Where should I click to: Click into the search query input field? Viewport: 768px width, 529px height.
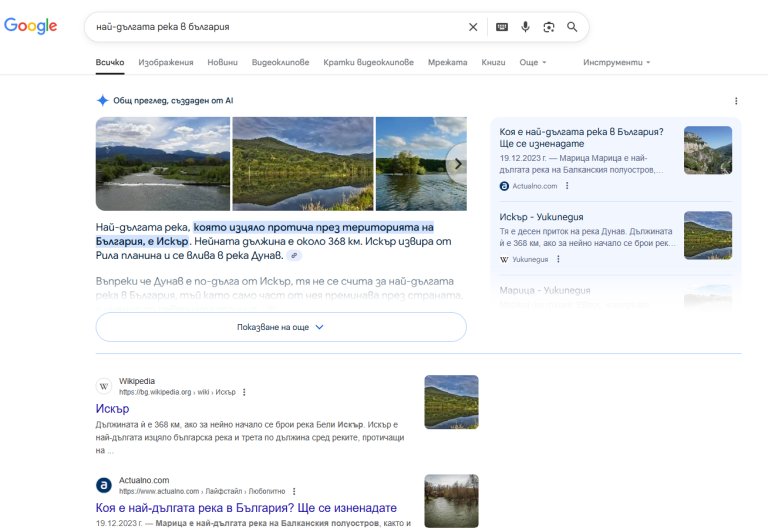(270, 27)
